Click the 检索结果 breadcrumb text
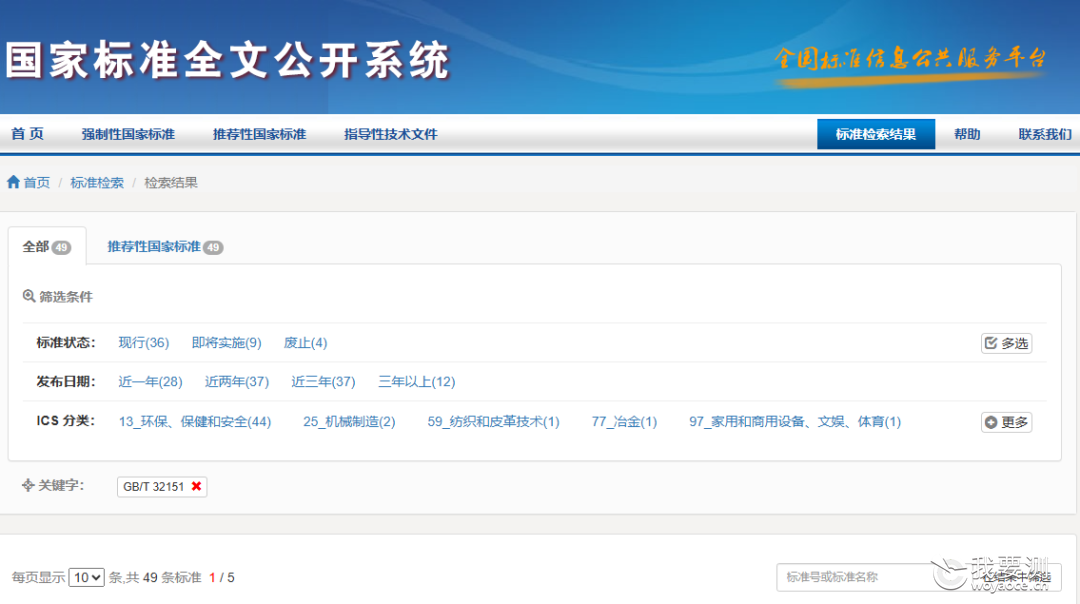 tap(171, 183)
